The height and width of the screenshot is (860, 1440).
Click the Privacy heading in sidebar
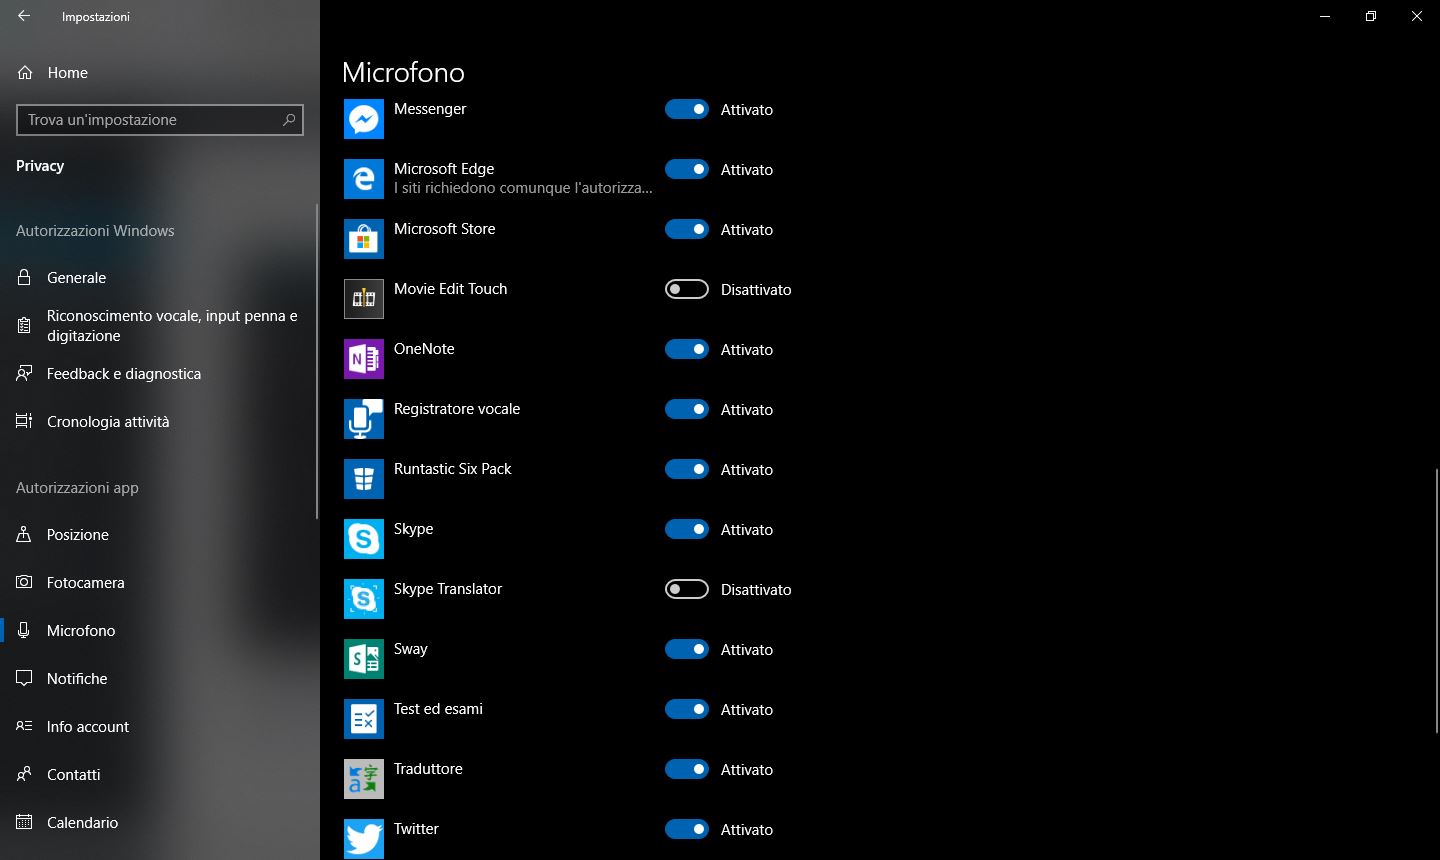pos(40,166)
